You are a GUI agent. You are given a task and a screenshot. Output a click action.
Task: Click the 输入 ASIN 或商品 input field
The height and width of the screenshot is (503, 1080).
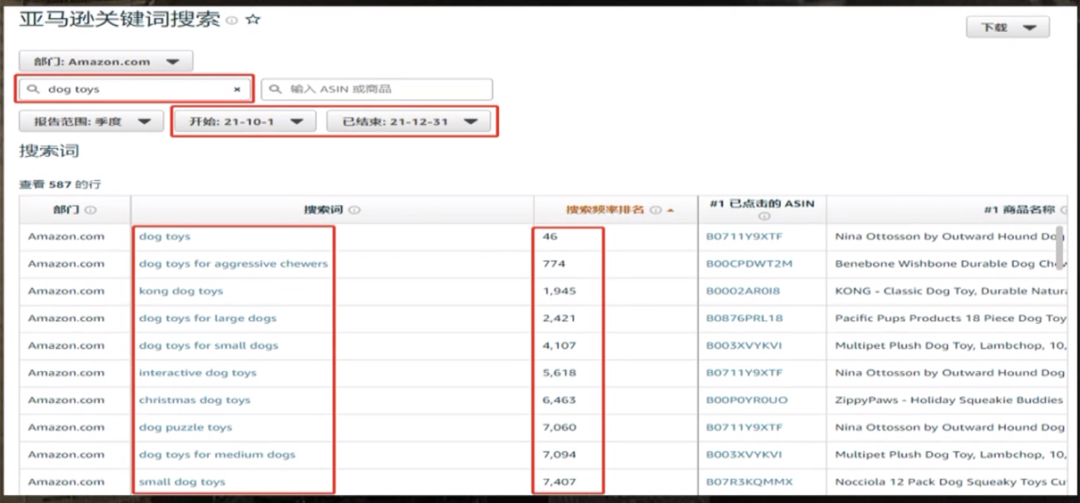377,90
